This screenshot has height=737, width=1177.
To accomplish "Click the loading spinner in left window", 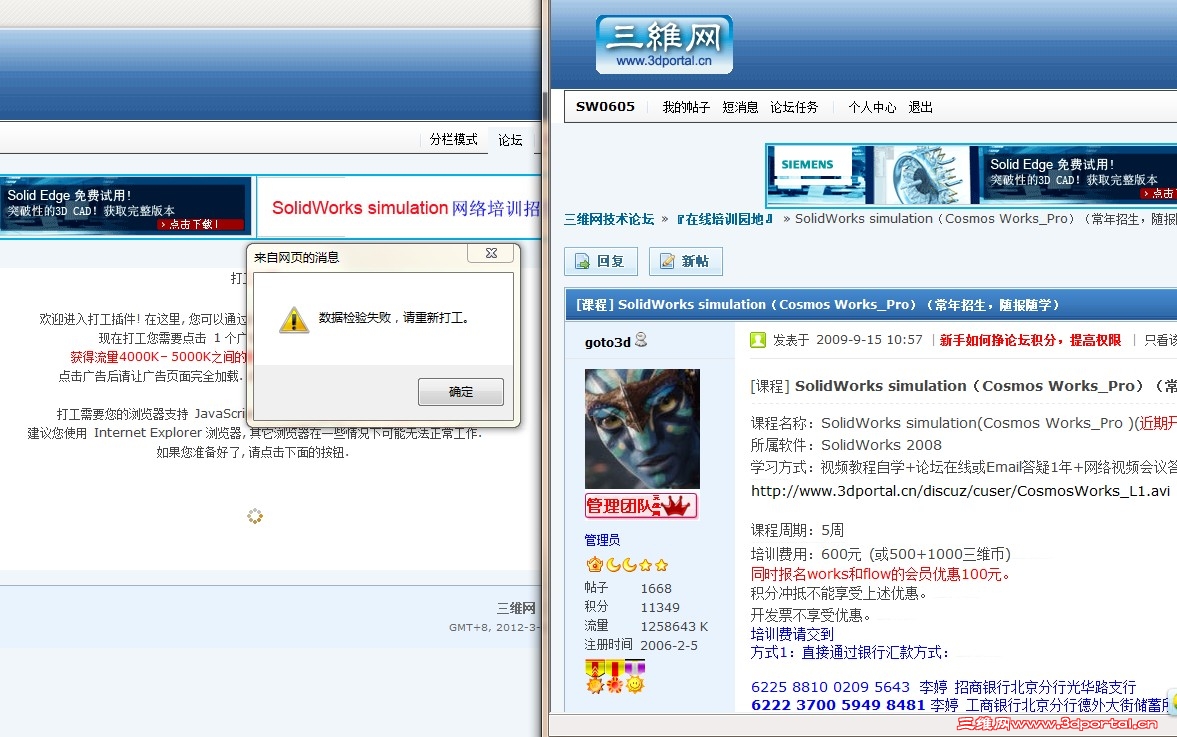I will pyautogui.click(x=255, y=516).
